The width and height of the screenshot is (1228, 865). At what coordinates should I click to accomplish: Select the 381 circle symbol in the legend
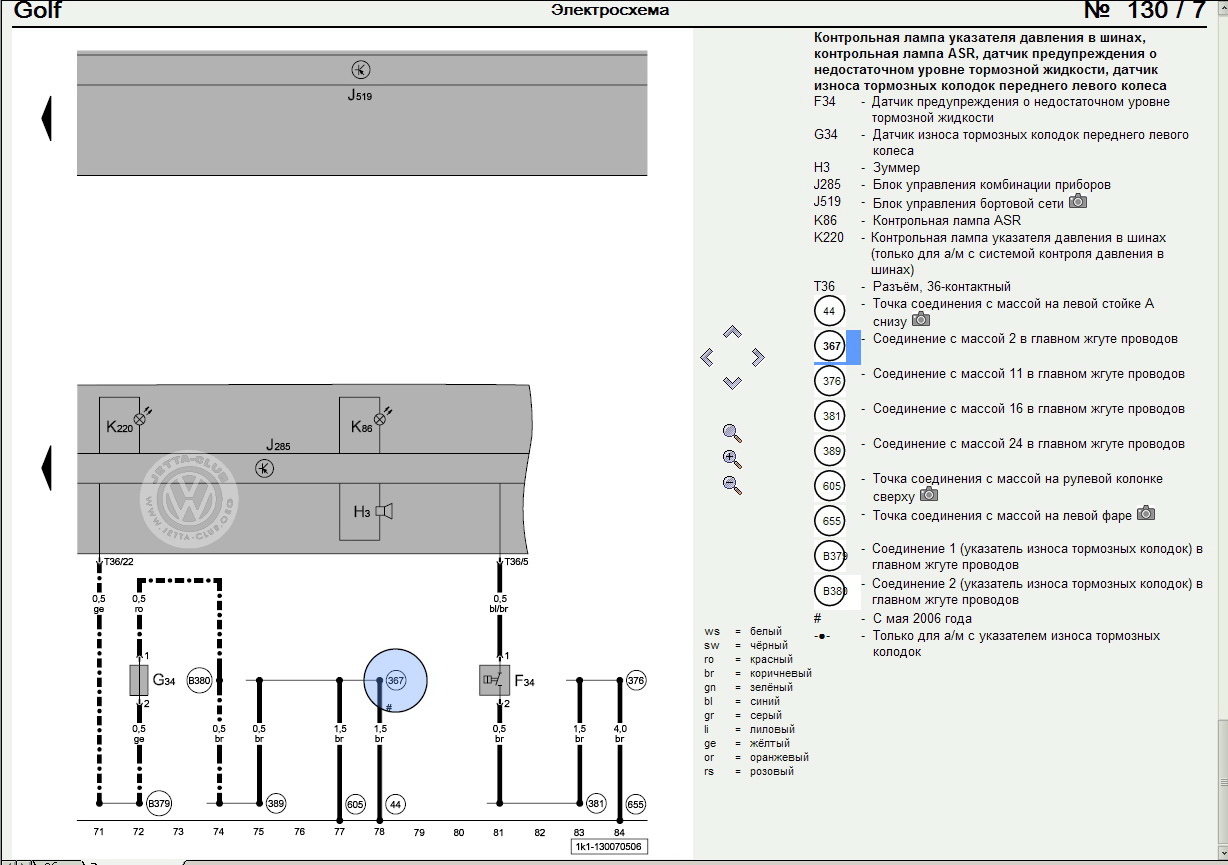coord(830,417)
